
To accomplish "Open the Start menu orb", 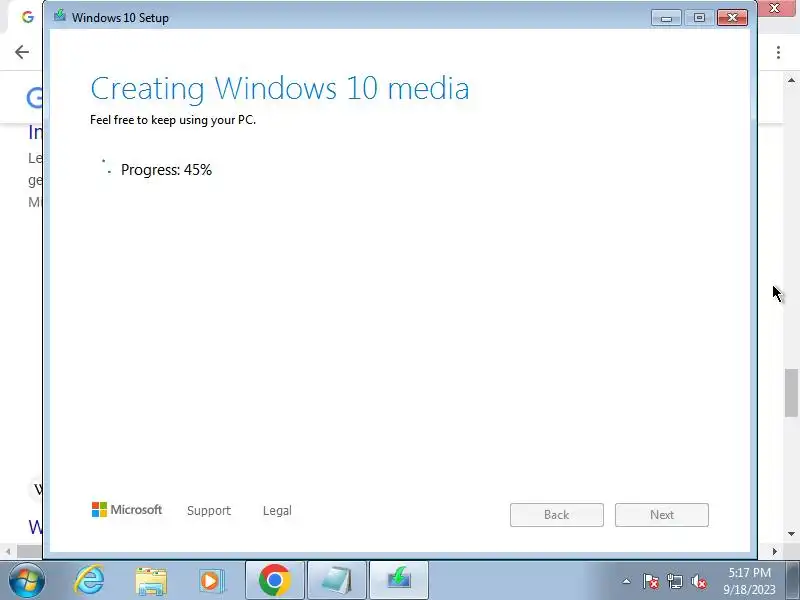I will [26, 581].
